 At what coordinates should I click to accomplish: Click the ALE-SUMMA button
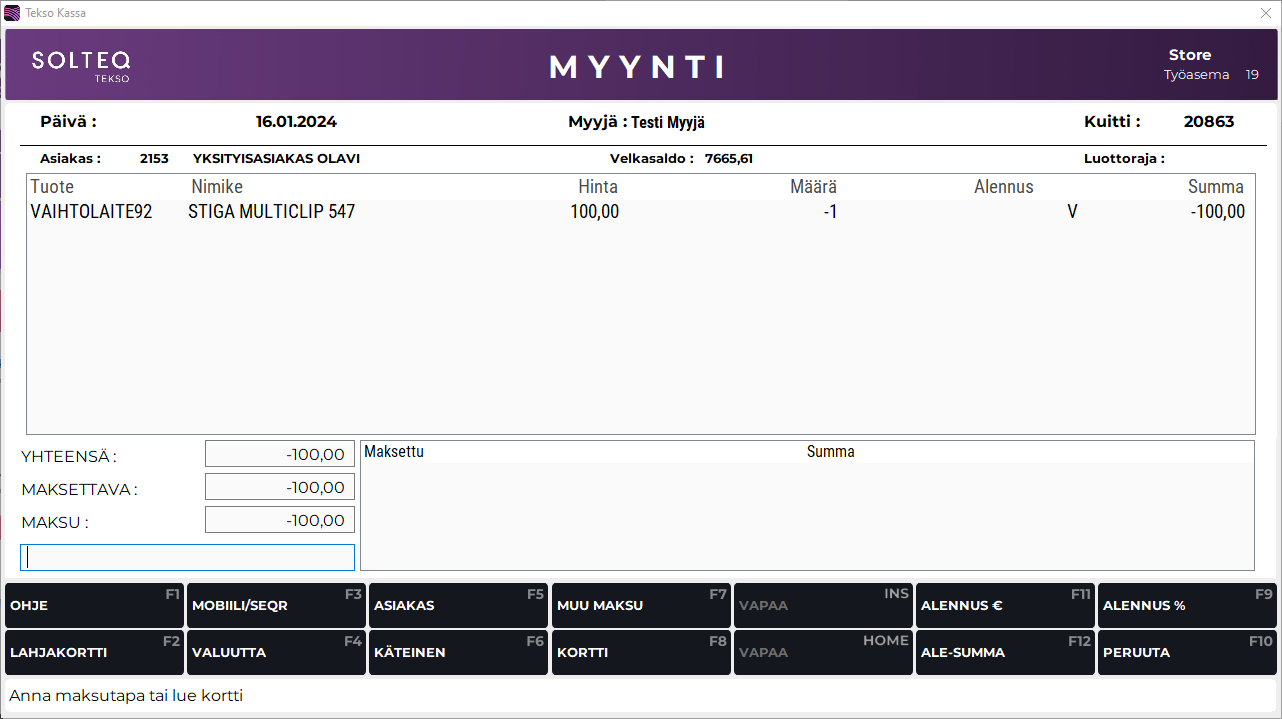[1005, 653]
